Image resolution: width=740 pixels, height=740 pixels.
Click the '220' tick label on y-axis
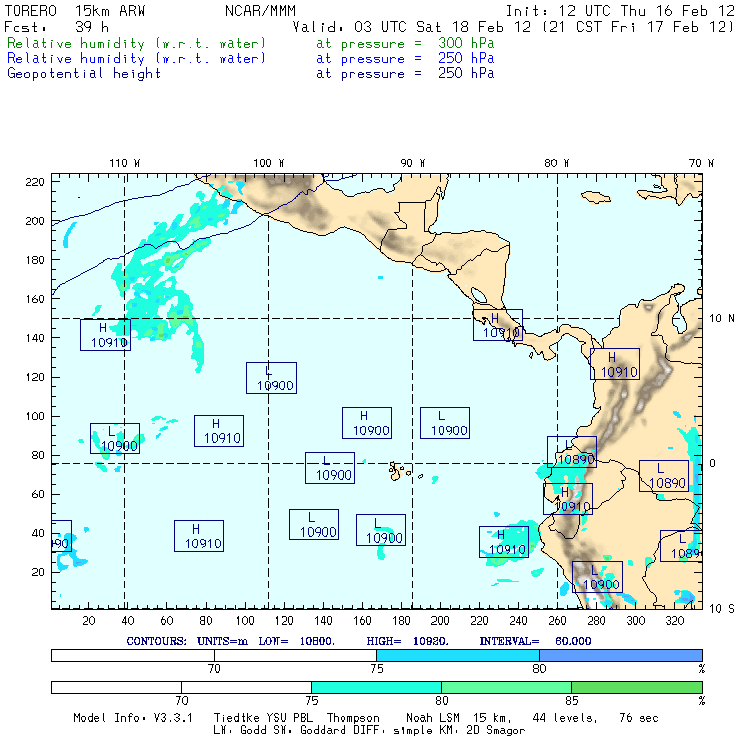coord(35,182)
